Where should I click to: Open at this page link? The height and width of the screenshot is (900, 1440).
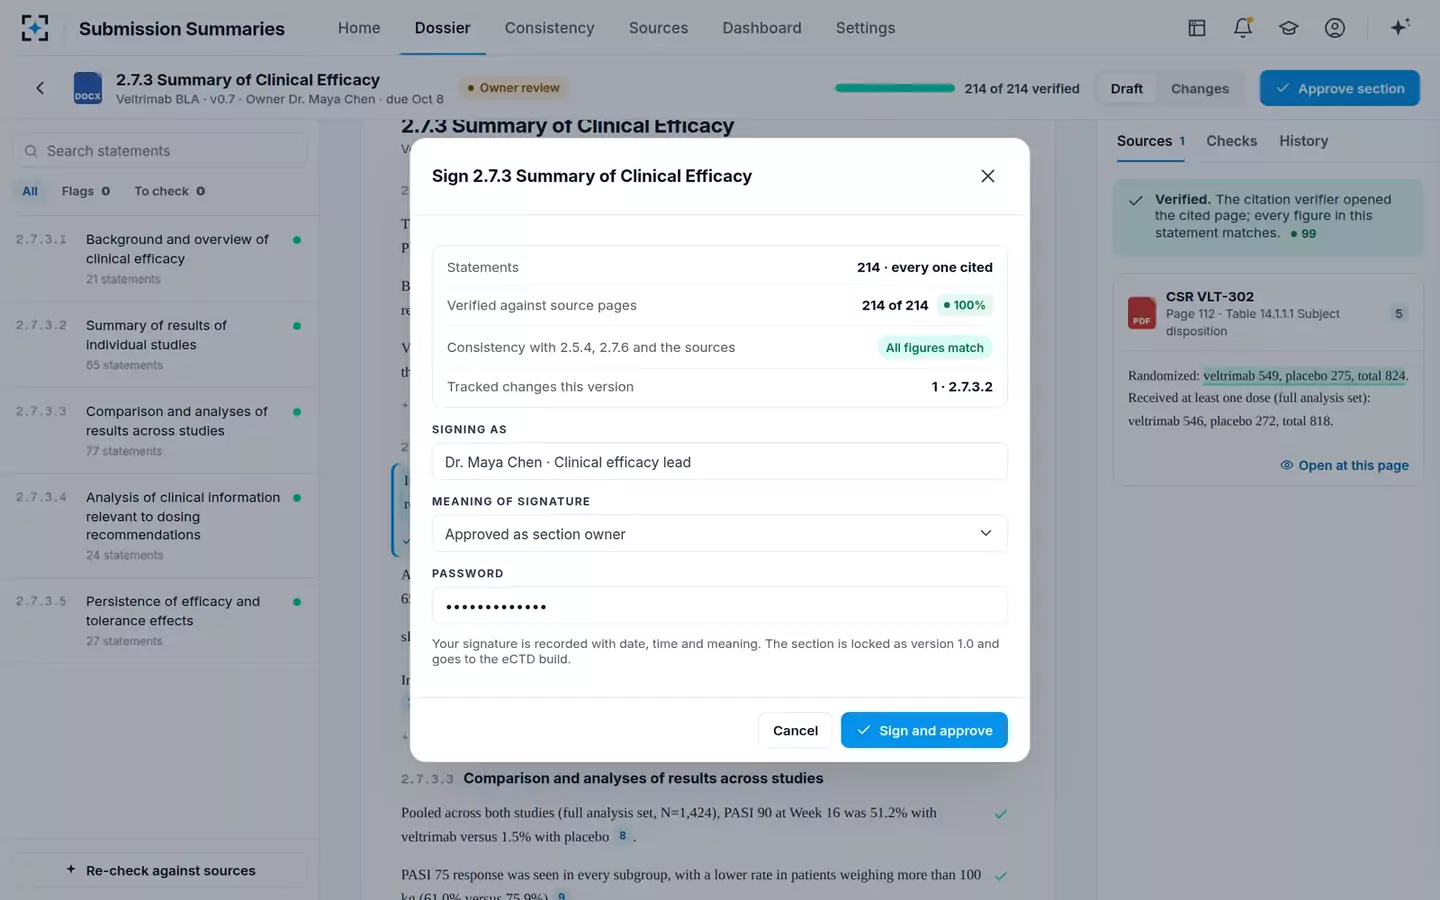click(x=1344, y=465)
